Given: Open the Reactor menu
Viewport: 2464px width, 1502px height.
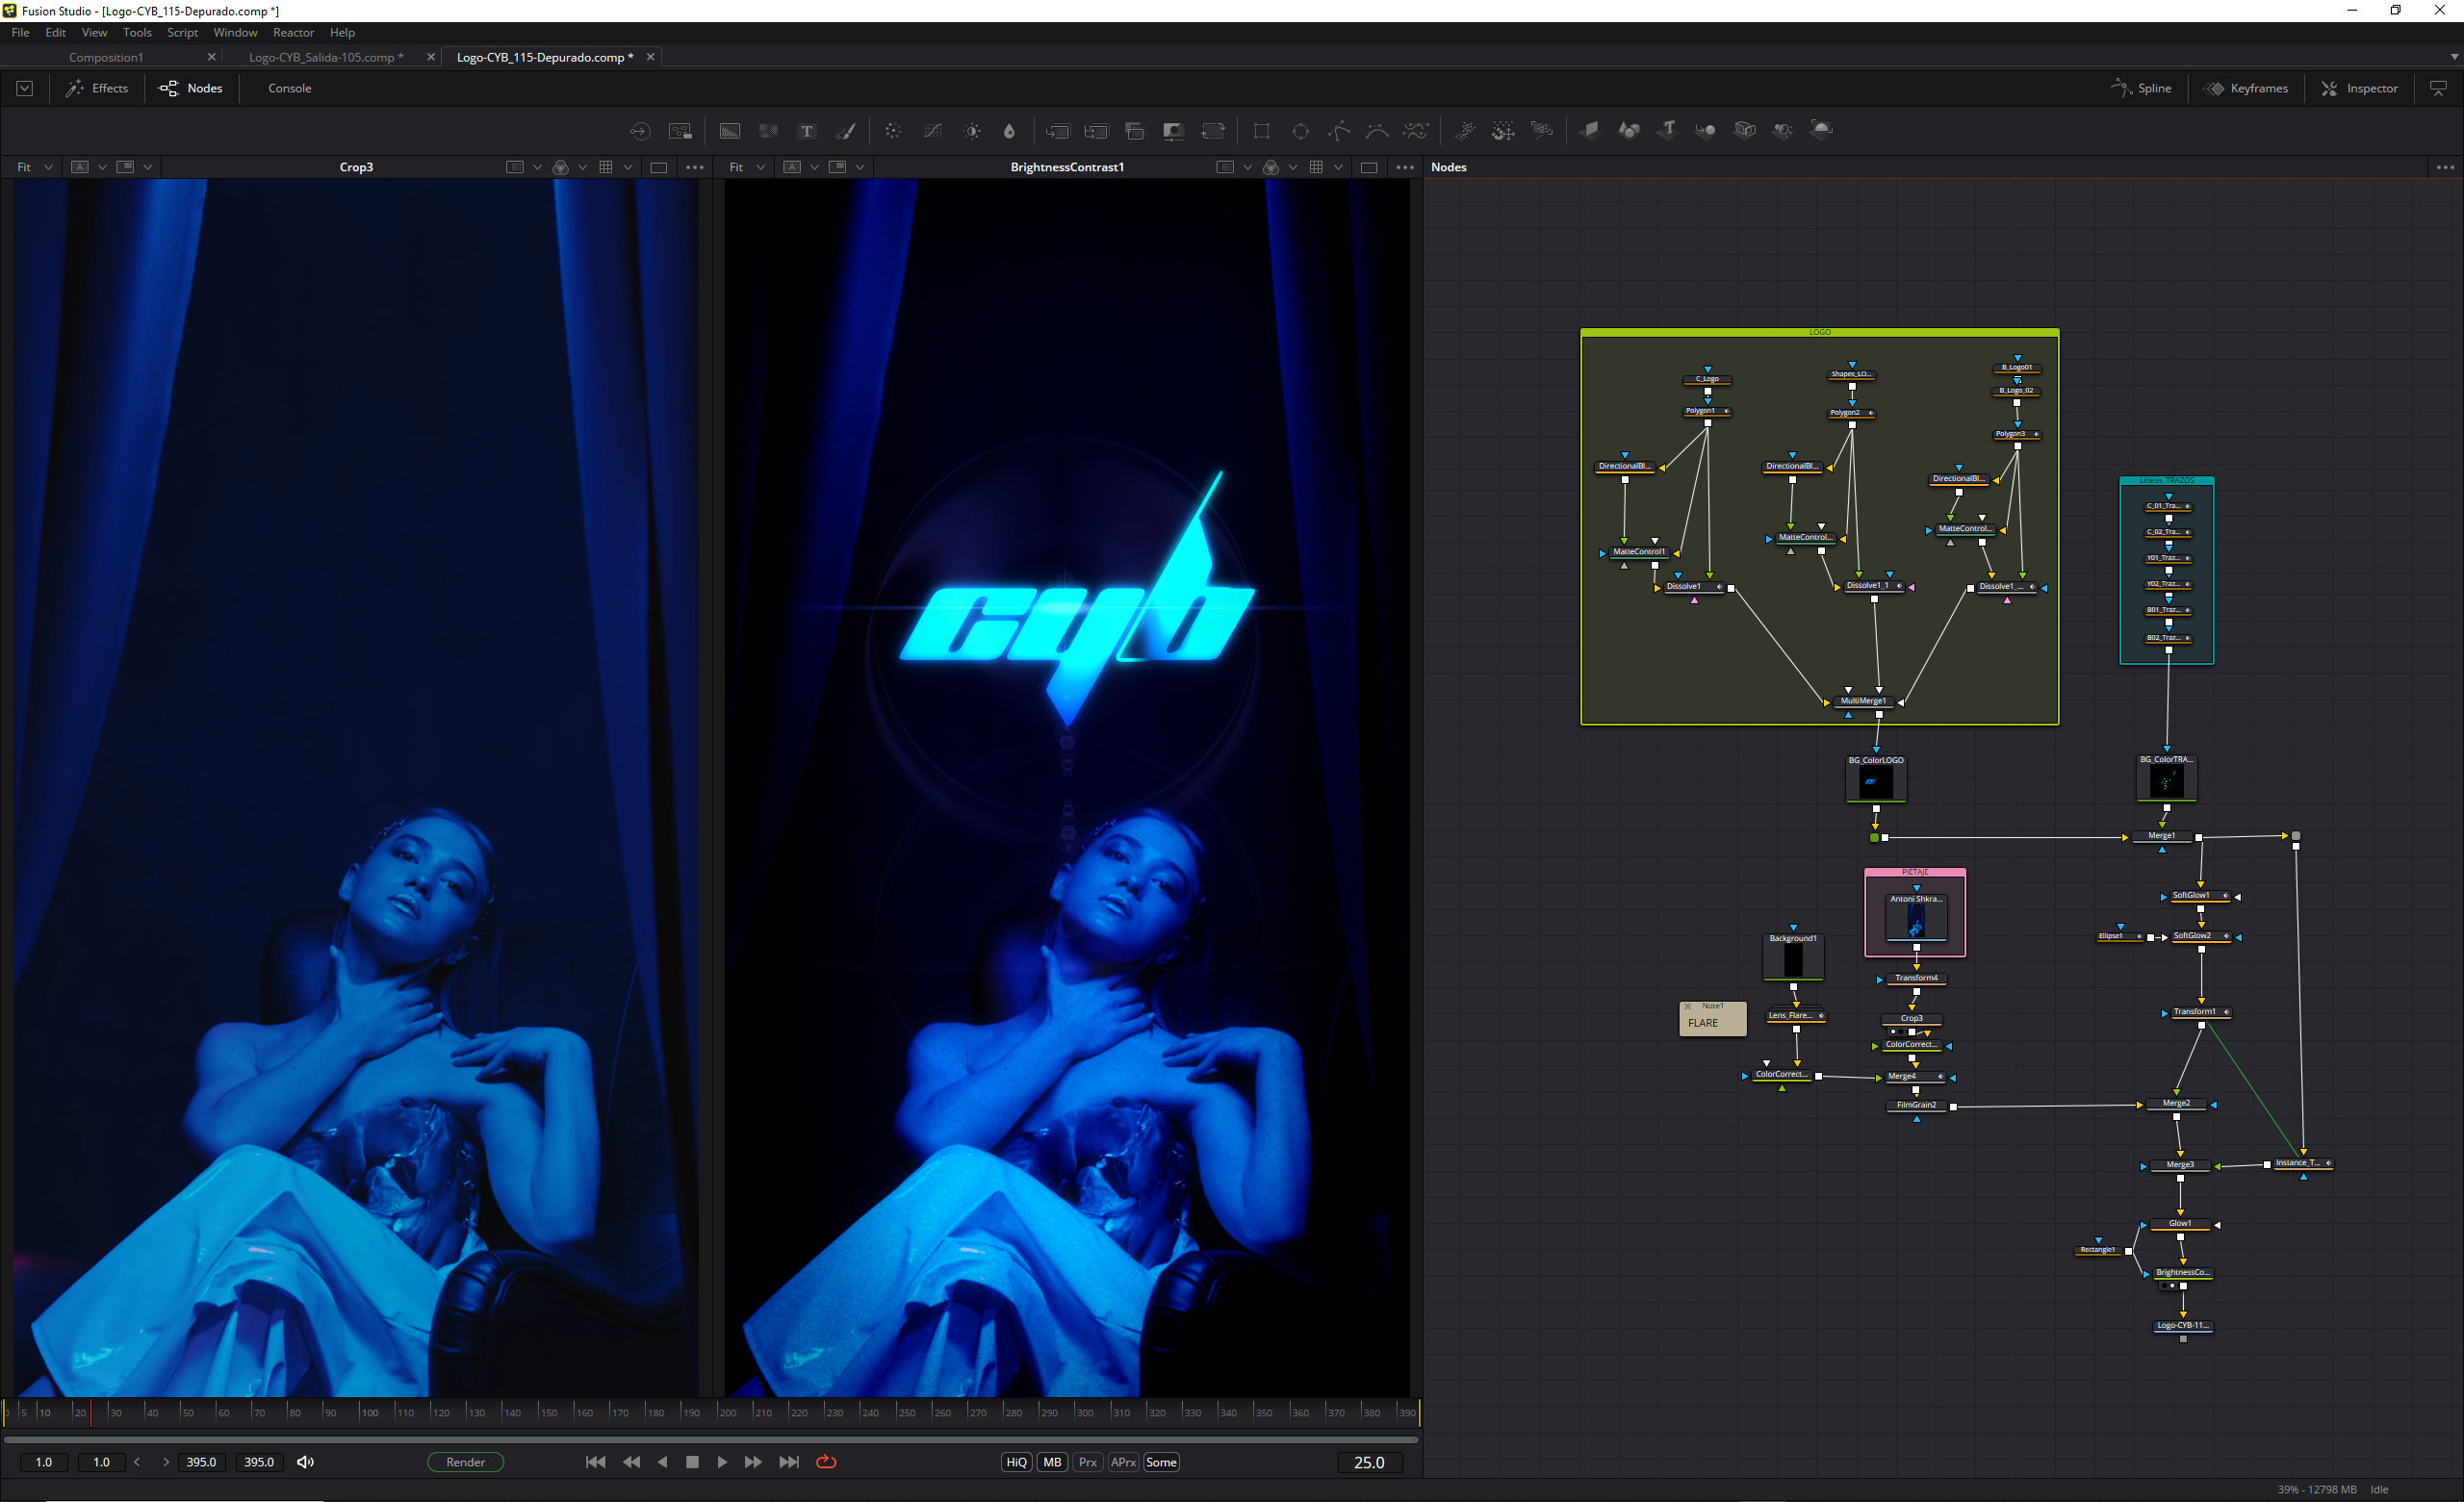Looking at the screenshot, I should pos(293,32).
